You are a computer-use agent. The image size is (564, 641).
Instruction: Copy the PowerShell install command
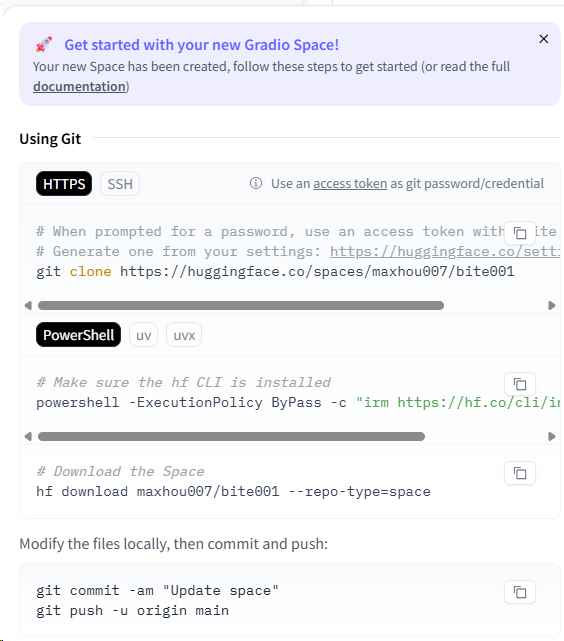coord(520,384)
